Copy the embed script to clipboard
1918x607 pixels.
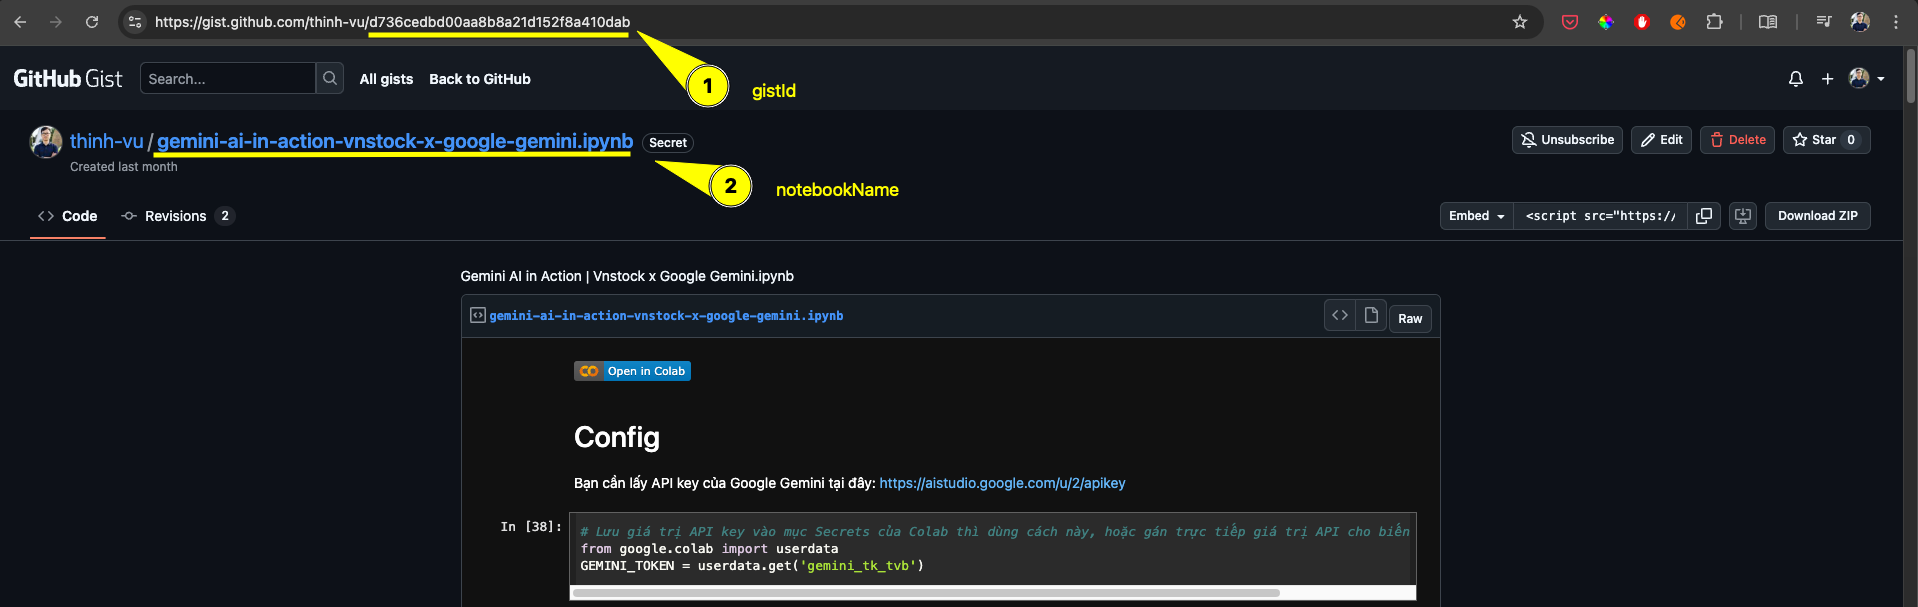1704,216
